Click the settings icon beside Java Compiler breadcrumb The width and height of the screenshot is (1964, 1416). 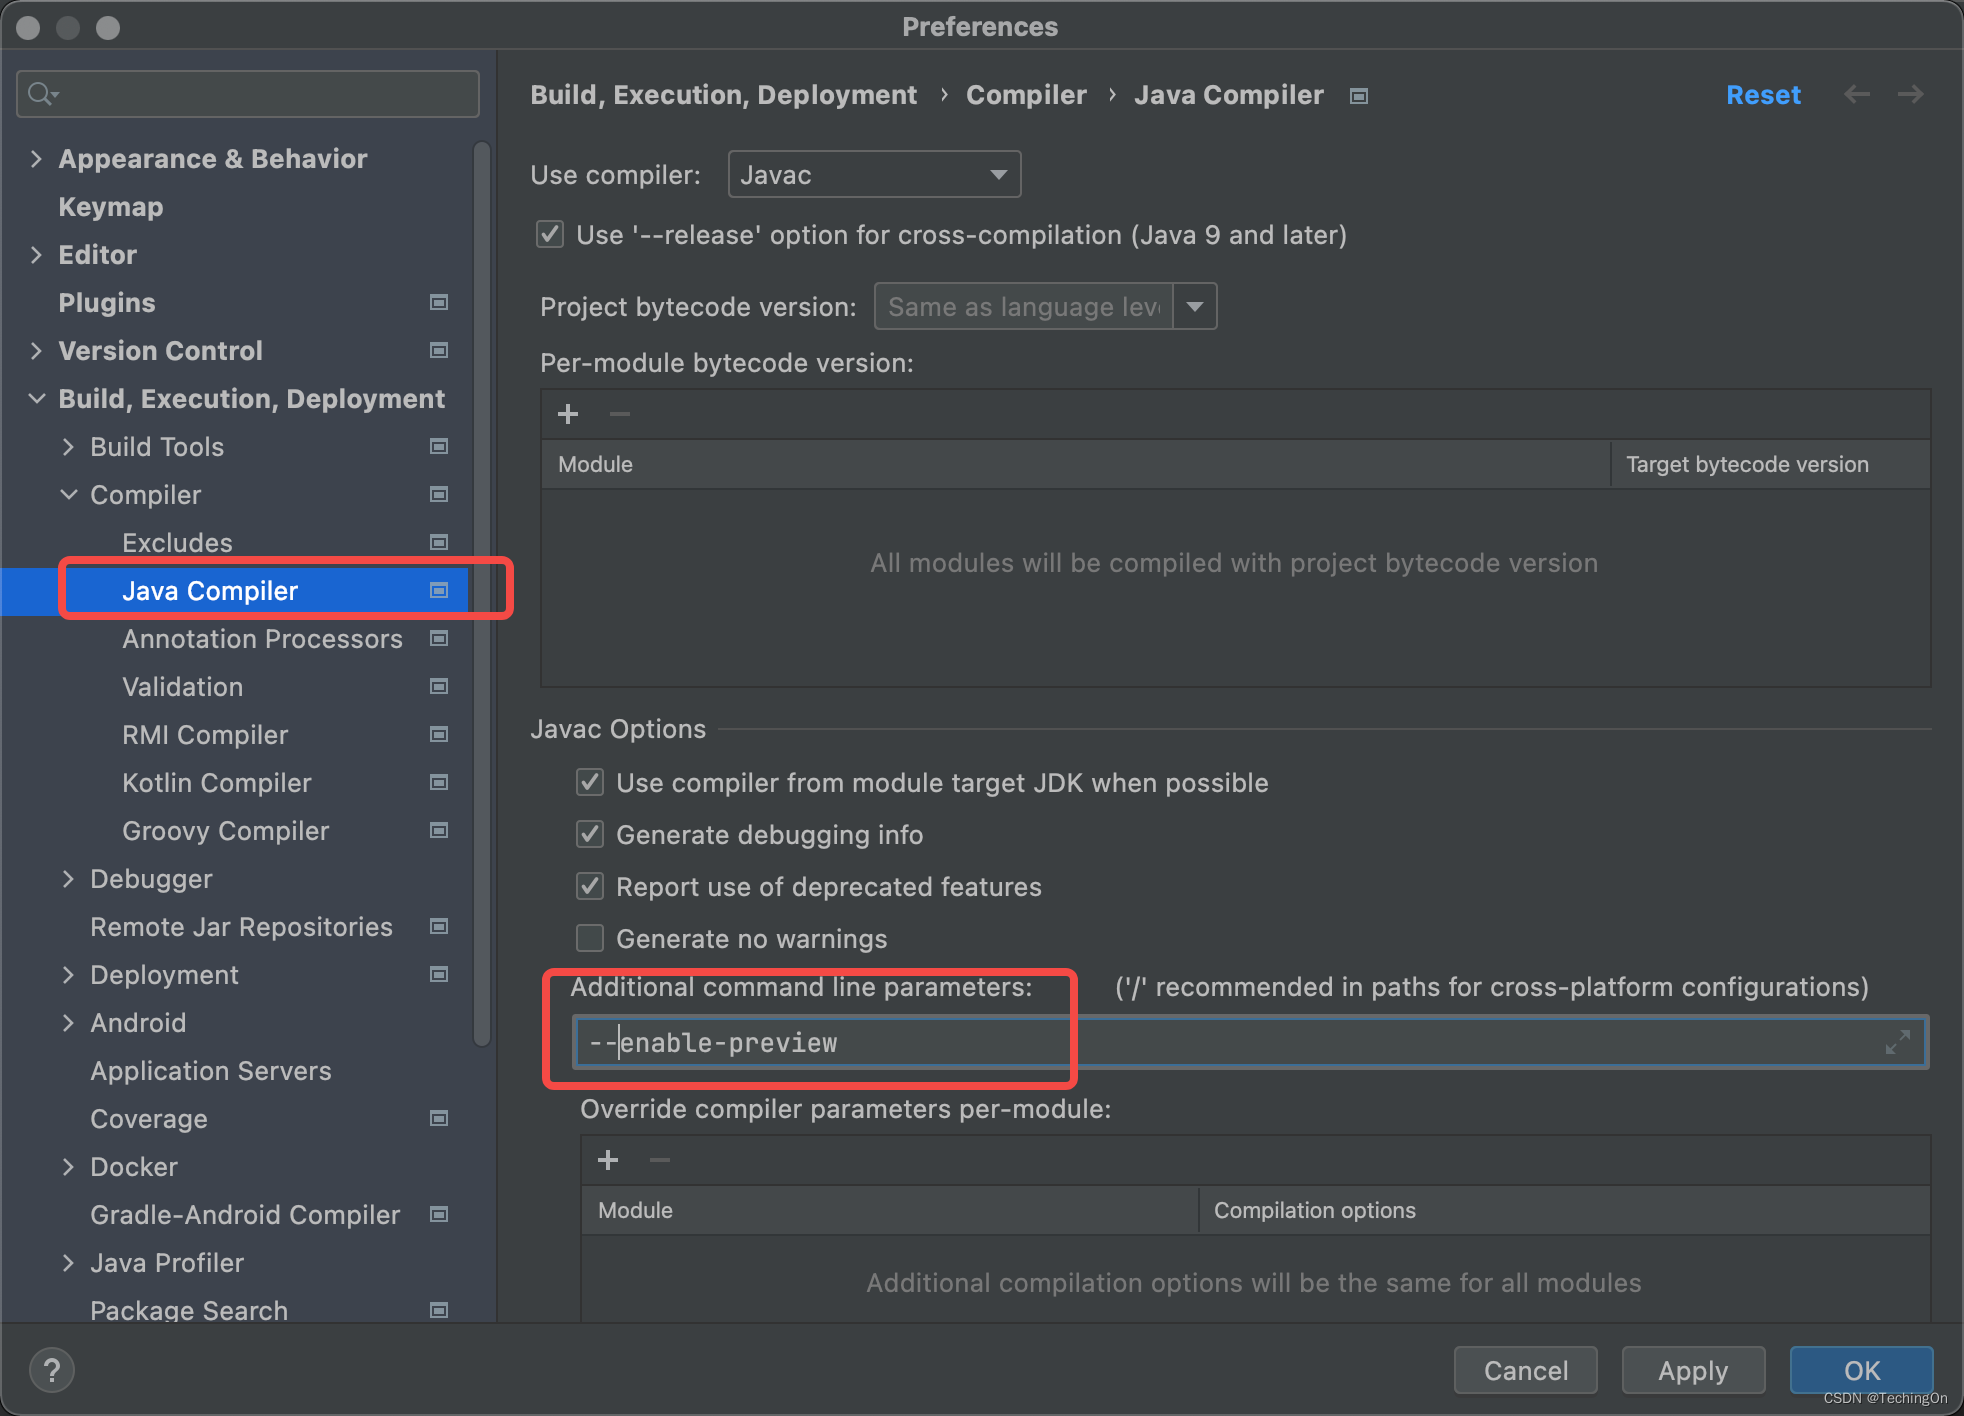coord(1358,95)
